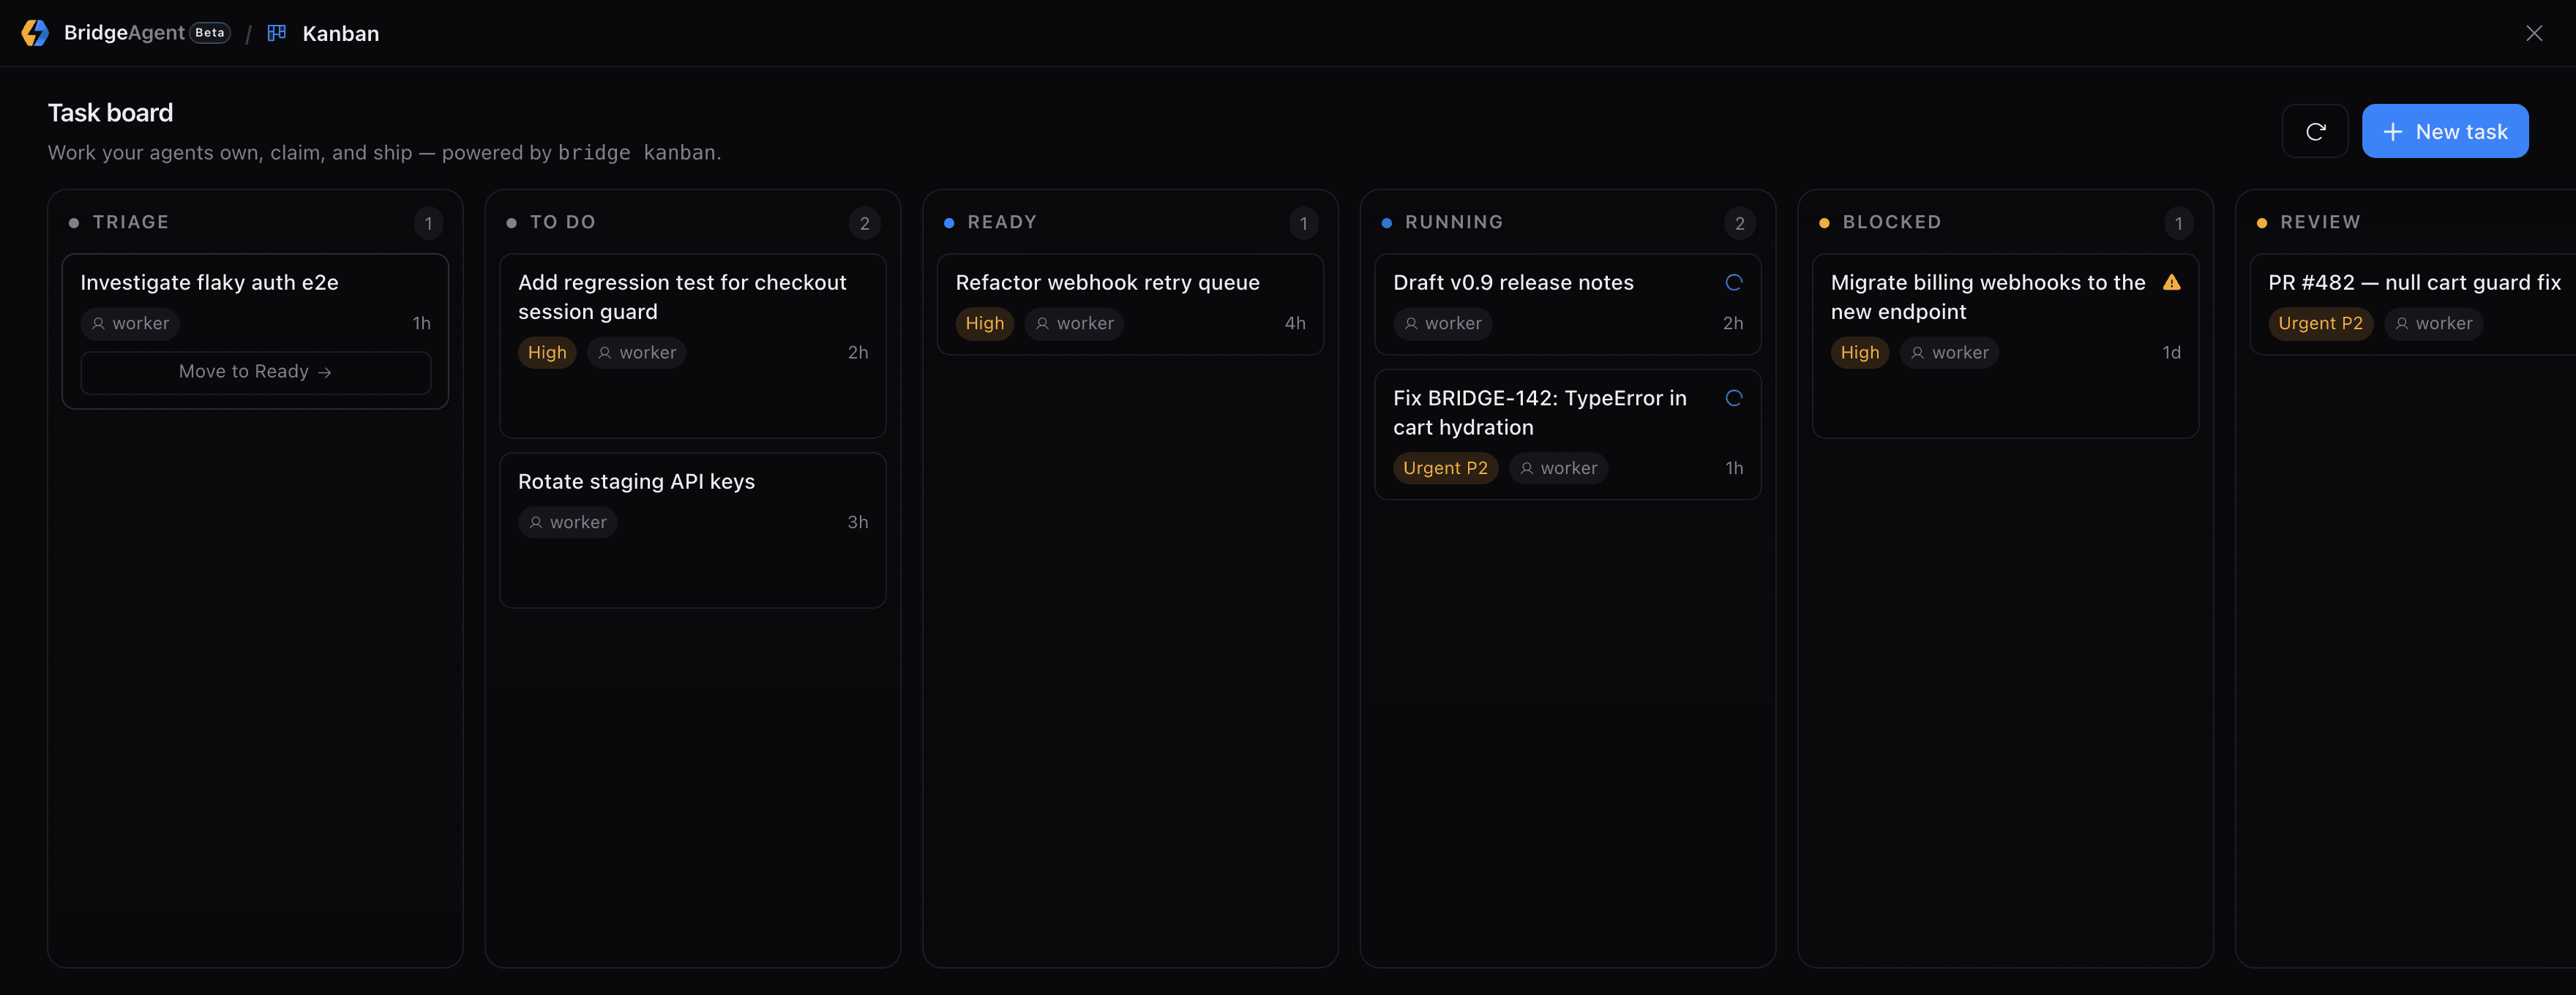Click warning triangle on Migrate billing webhooks
The width and height of the screenshot is (2576, 995).
2171,283
